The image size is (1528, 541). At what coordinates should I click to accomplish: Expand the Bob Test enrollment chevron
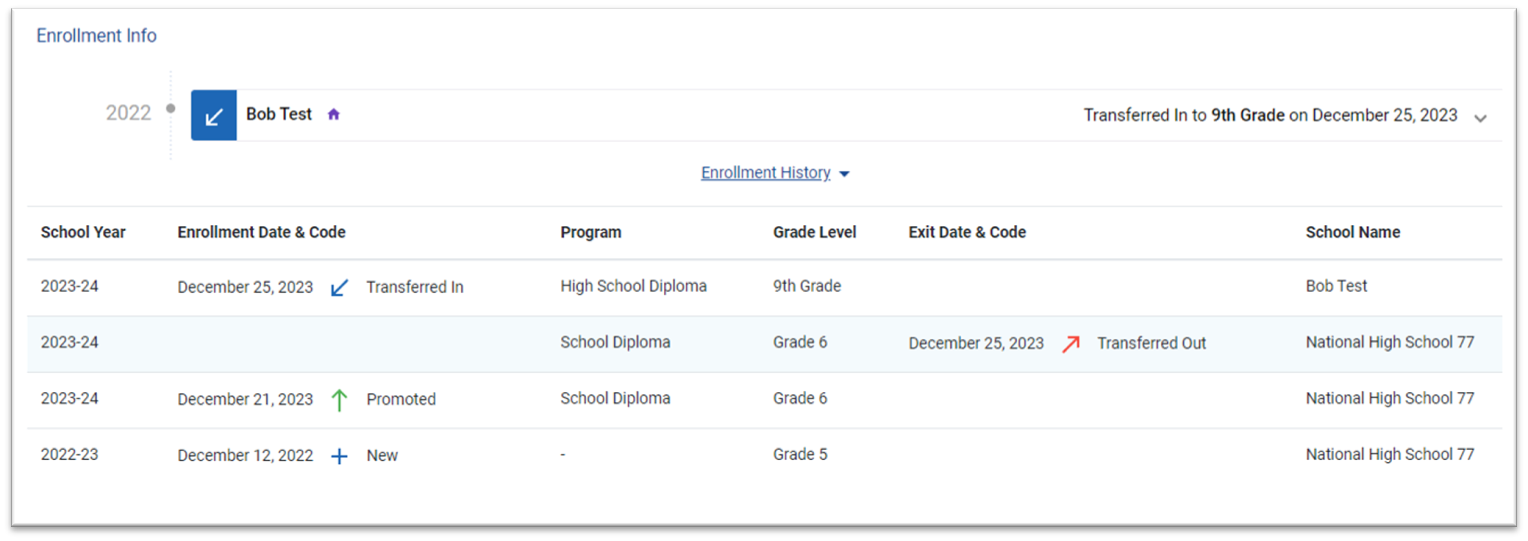tap(1480, 118)
